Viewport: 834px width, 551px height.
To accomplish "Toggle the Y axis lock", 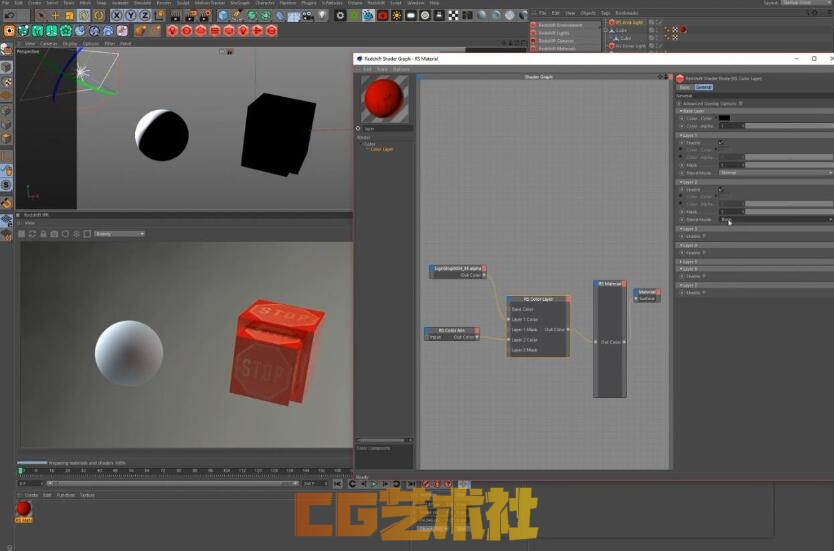I will (x=130, y=15).
